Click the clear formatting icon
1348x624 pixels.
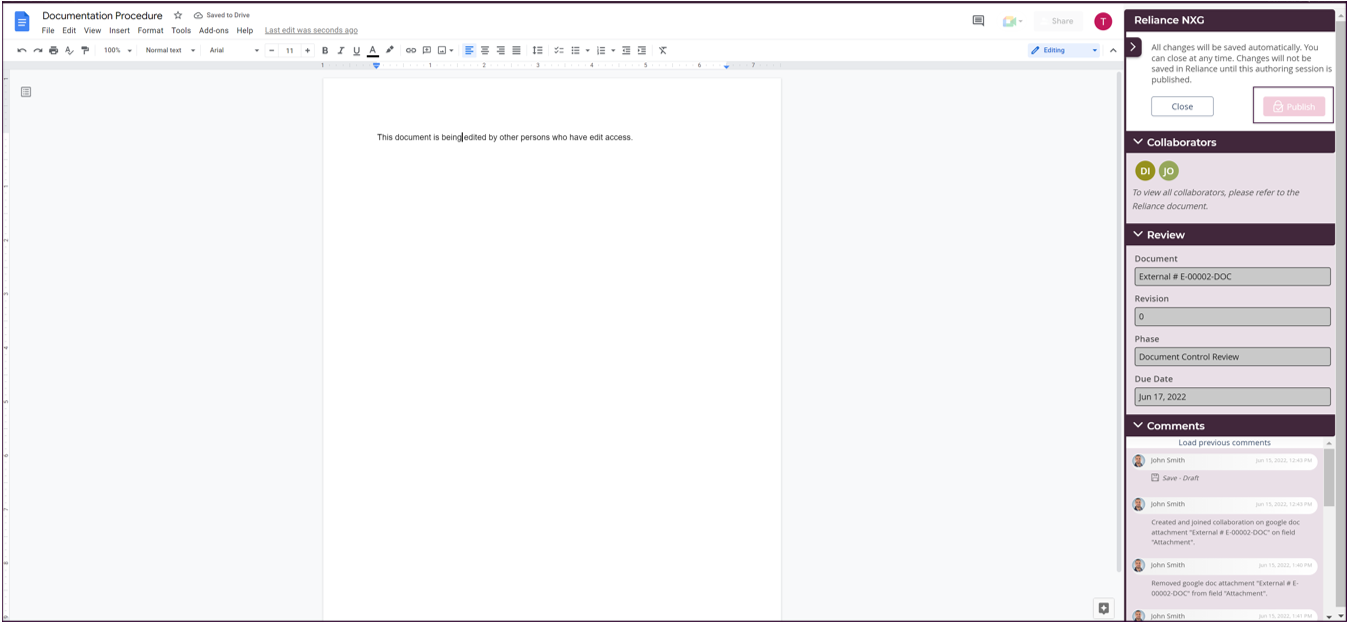click(x=662, y=50)
